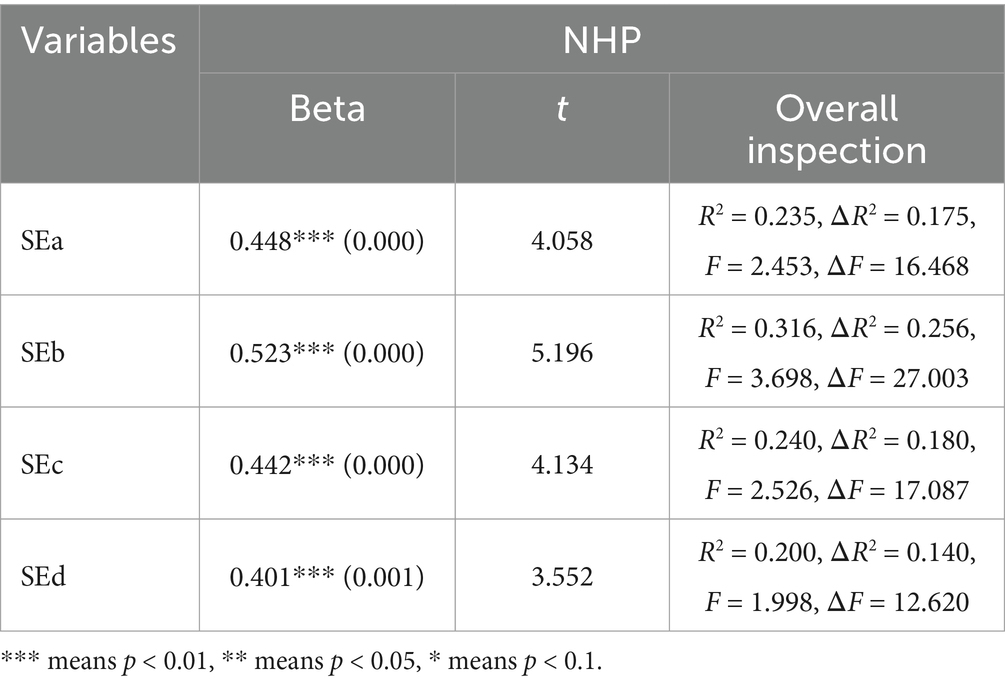Click the cell with ΔF = 12.620
The width and height of the screenshot is (1005, 685).
pyautogui.click(x=836, y=576)
